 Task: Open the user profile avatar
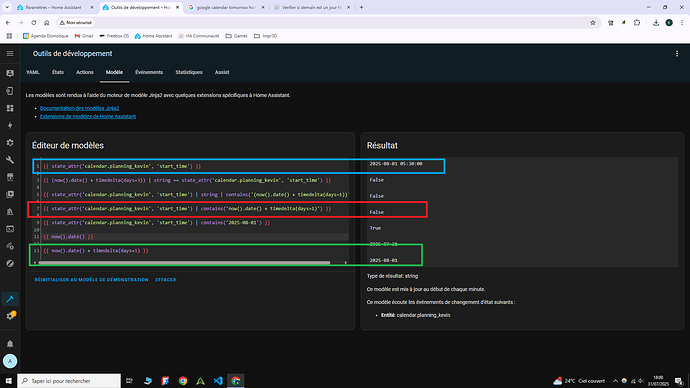[10, 361]
